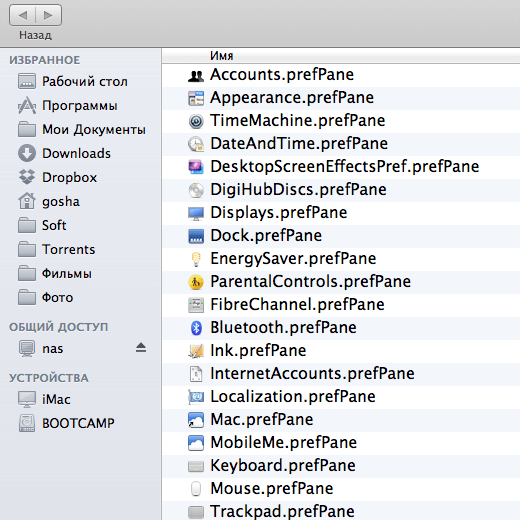The height and width of the screenshot is (520, 520).
Task: Select the Mac.prefPane file name
Action: 262,420
